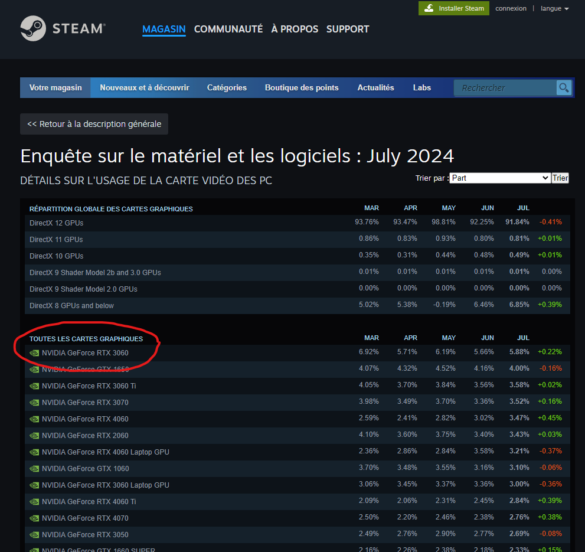Viewport: 585px width, 552px height.
Task: Click NVIDIA logo beside RTX 4060 Laptop GPU
Action: pos(34,452)
